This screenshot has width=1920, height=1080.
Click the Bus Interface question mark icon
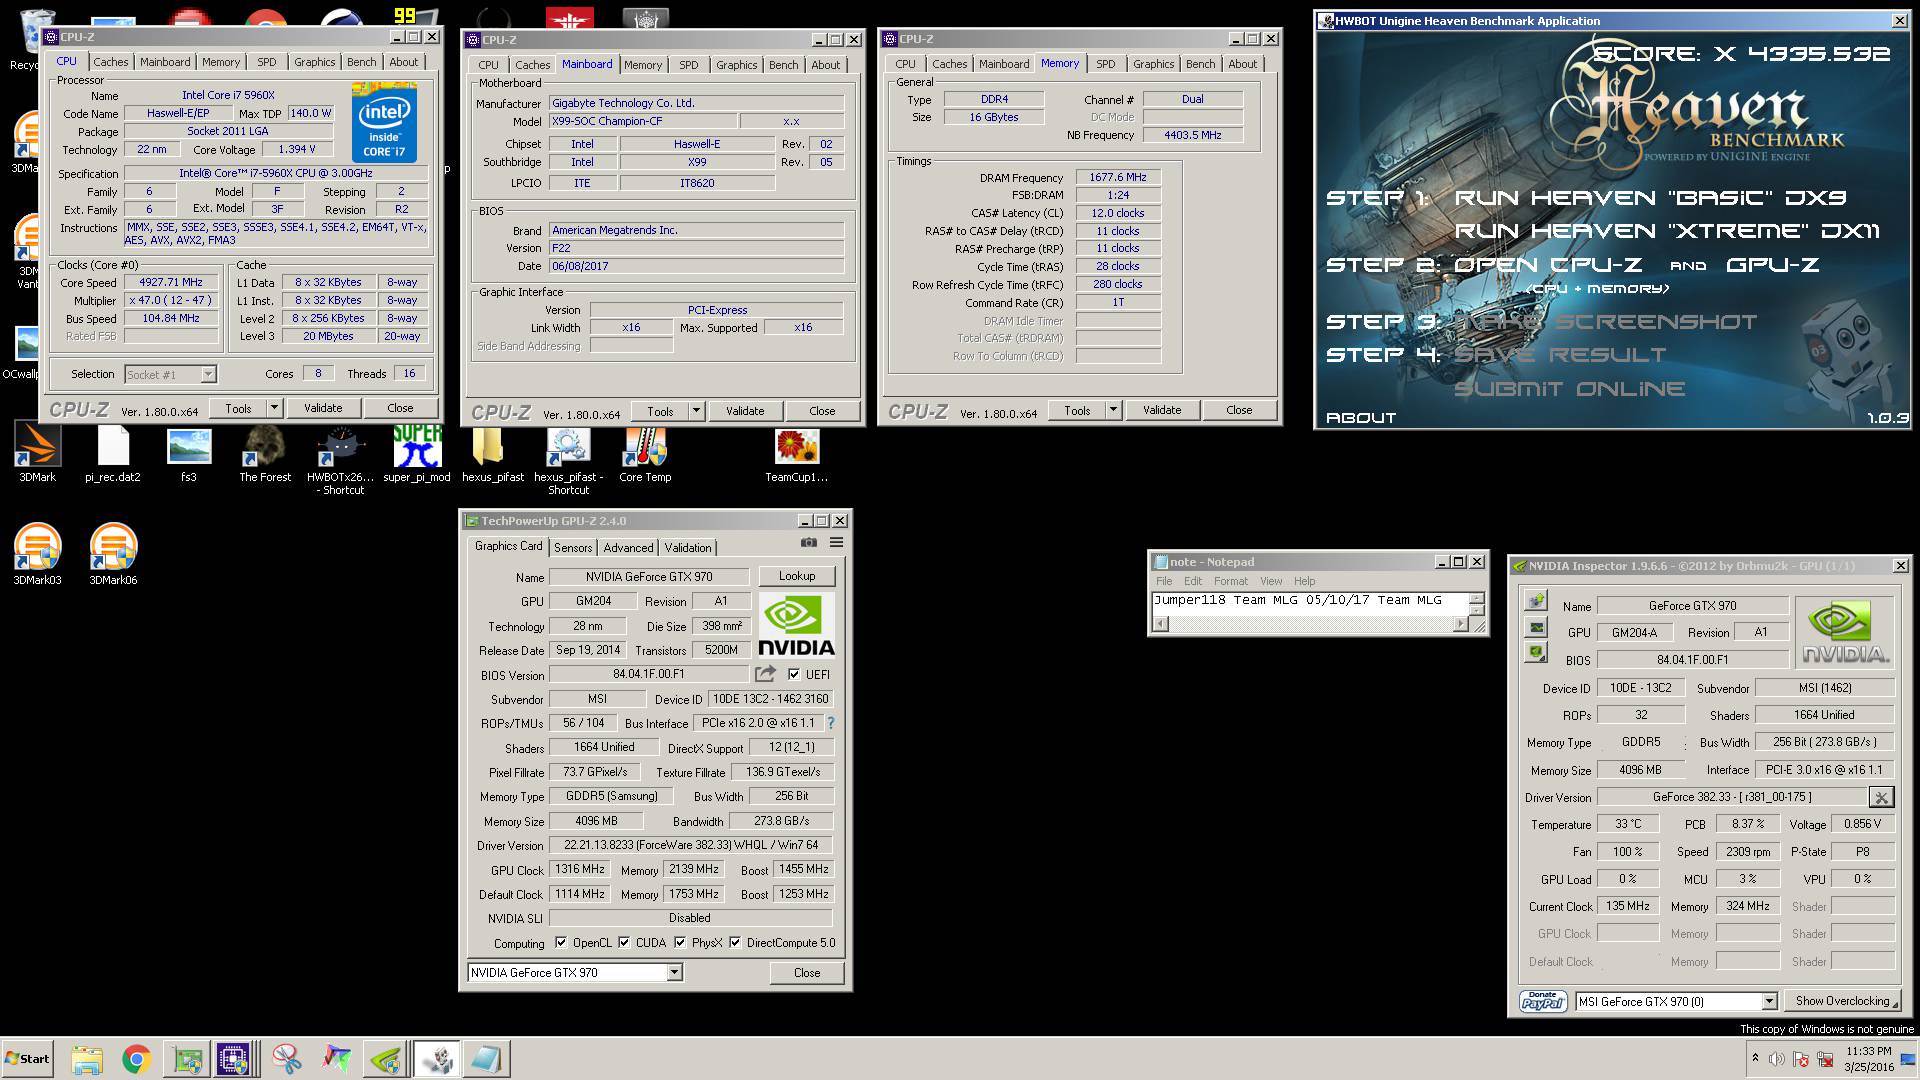tap(830, 723)
